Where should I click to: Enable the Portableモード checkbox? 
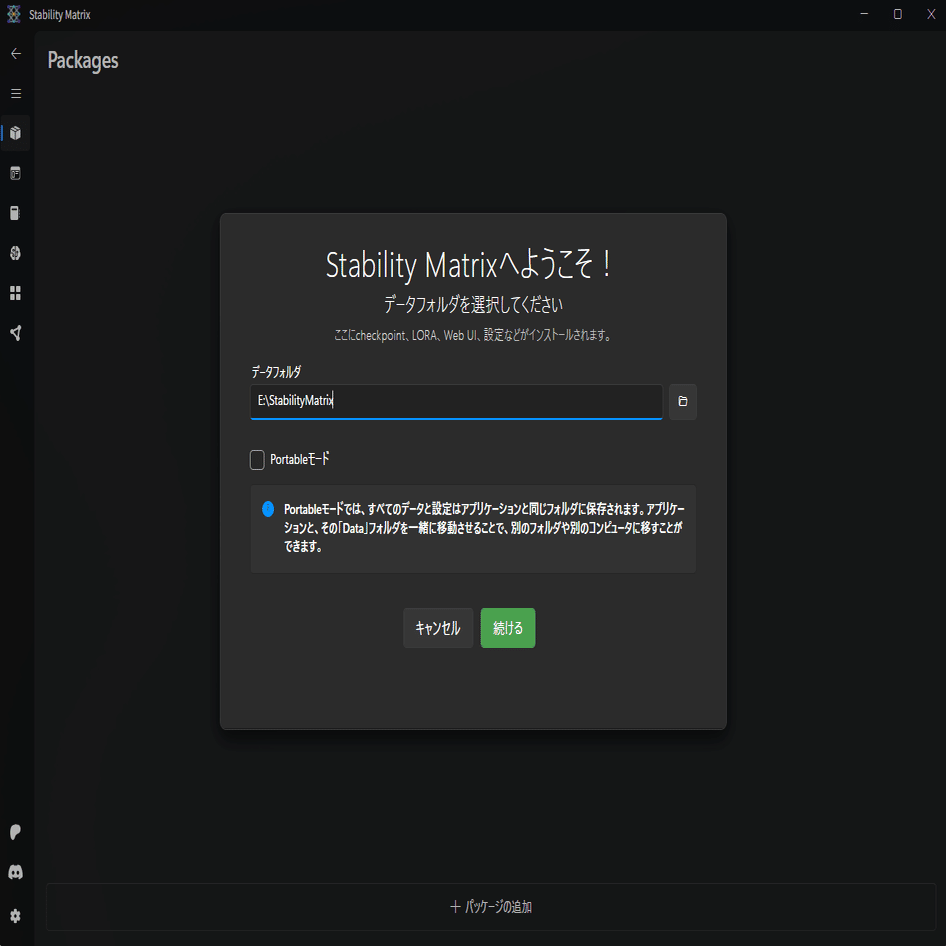click(257, 460)
